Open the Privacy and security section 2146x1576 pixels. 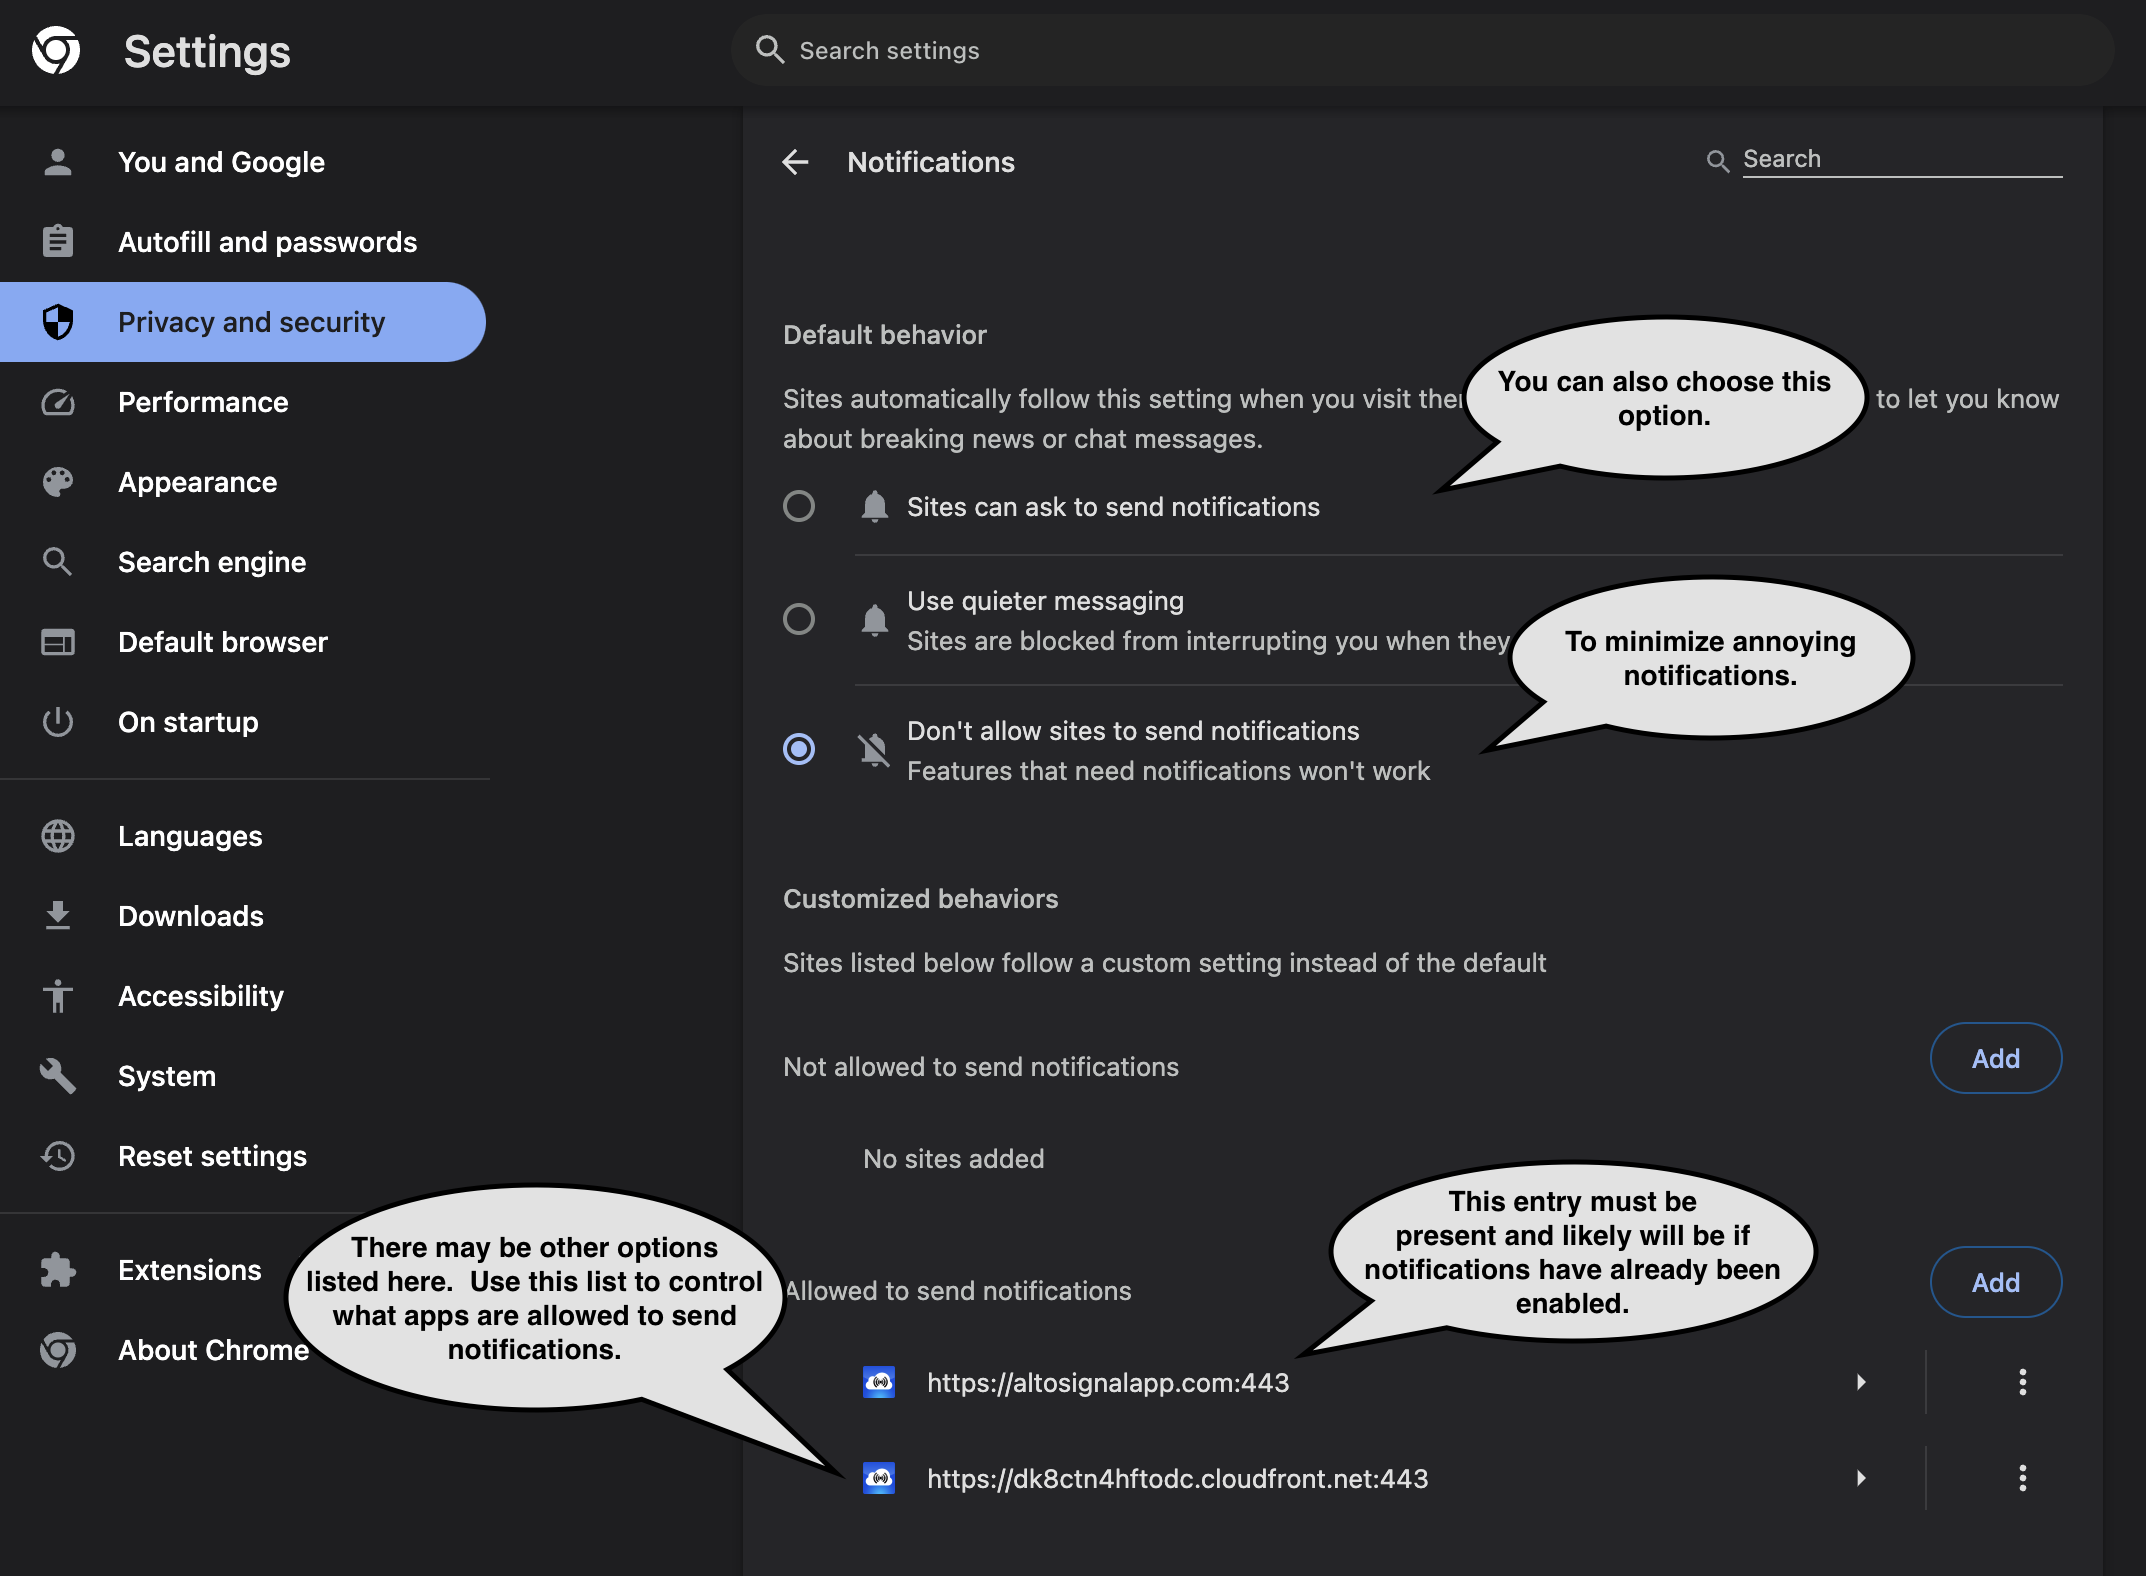pyautogui.click(x=250, y=322)
